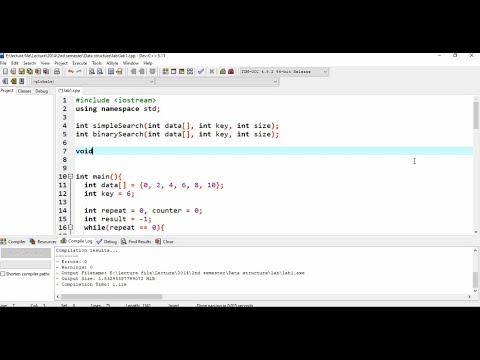
Task: Switch to the Classes sidebar tab
Action: tap(24, 91)
